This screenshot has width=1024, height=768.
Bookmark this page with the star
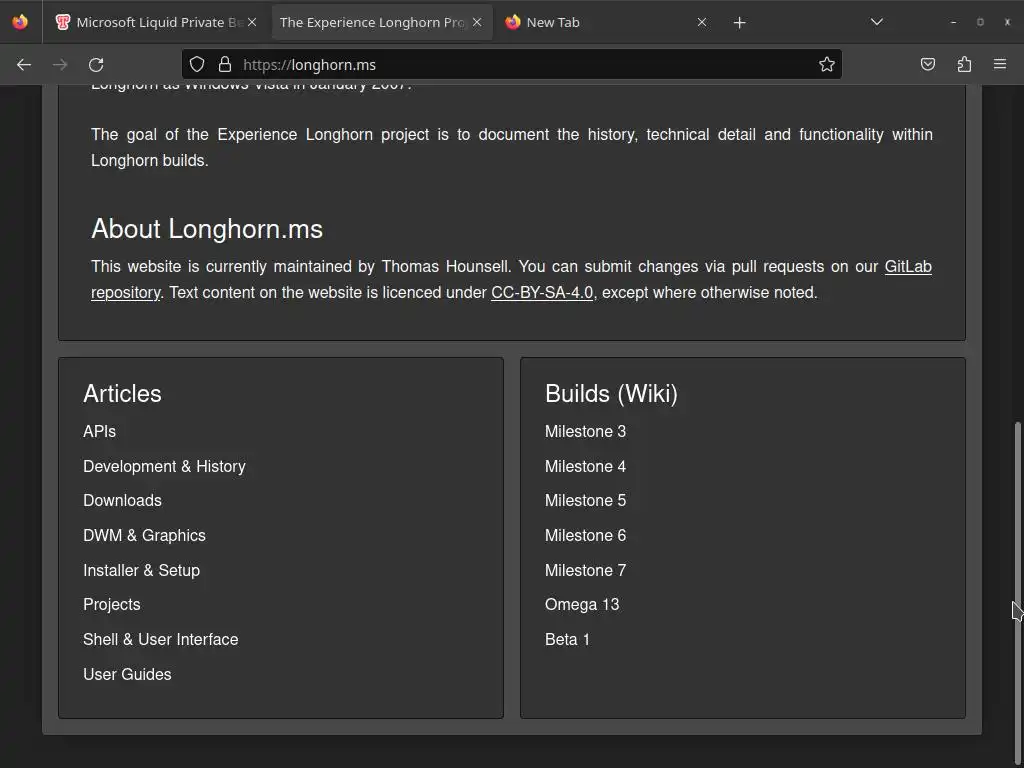(827, 64)
